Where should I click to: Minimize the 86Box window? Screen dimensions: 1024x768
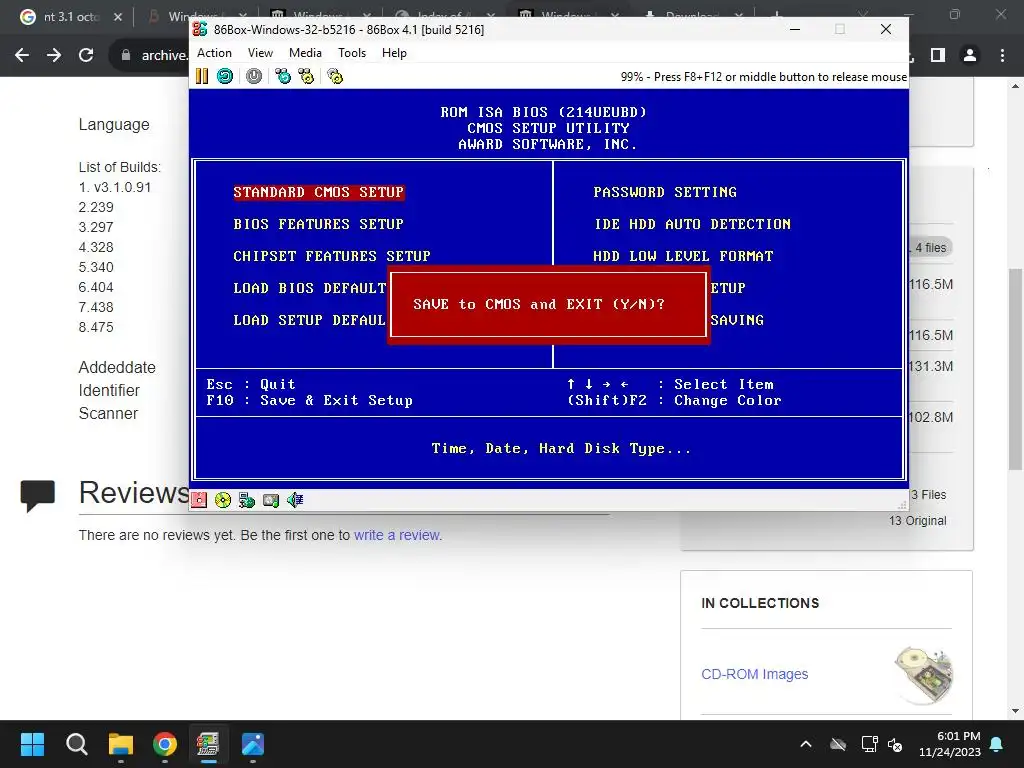[795, 29]
